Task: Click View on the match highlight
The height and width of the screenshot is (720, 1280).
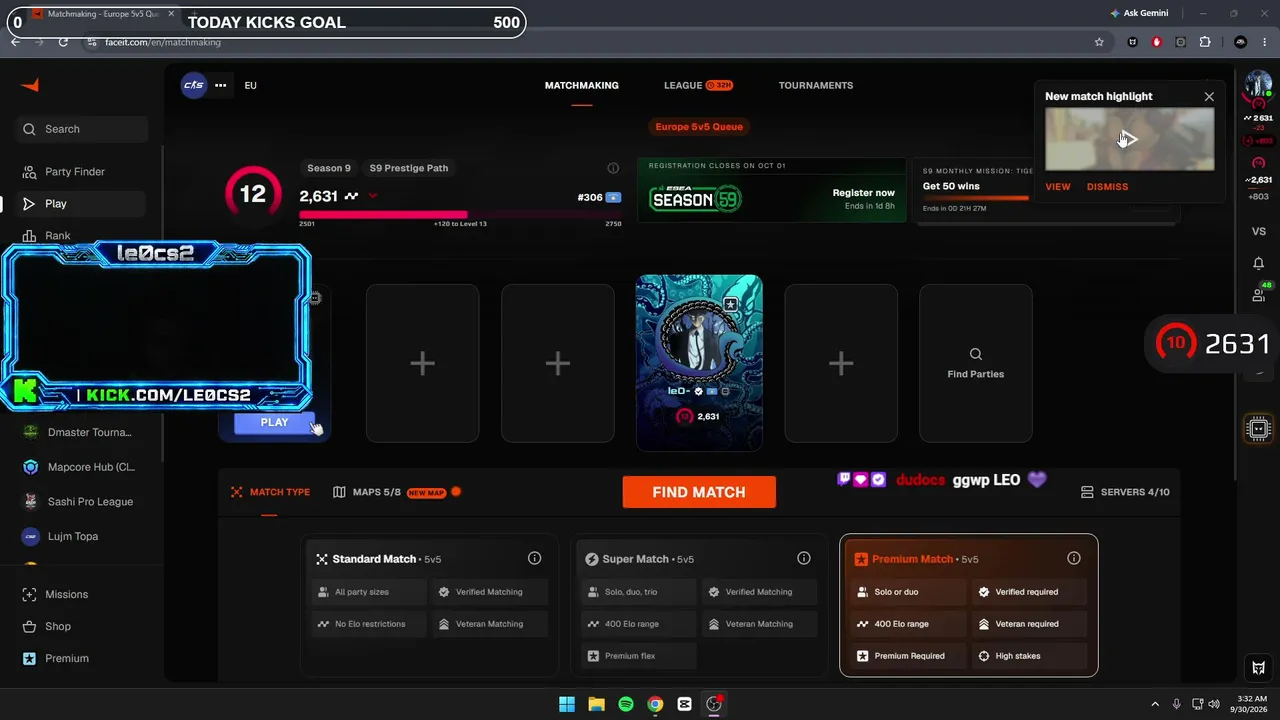Action: pyautogui.click(x=1058, y=187)
